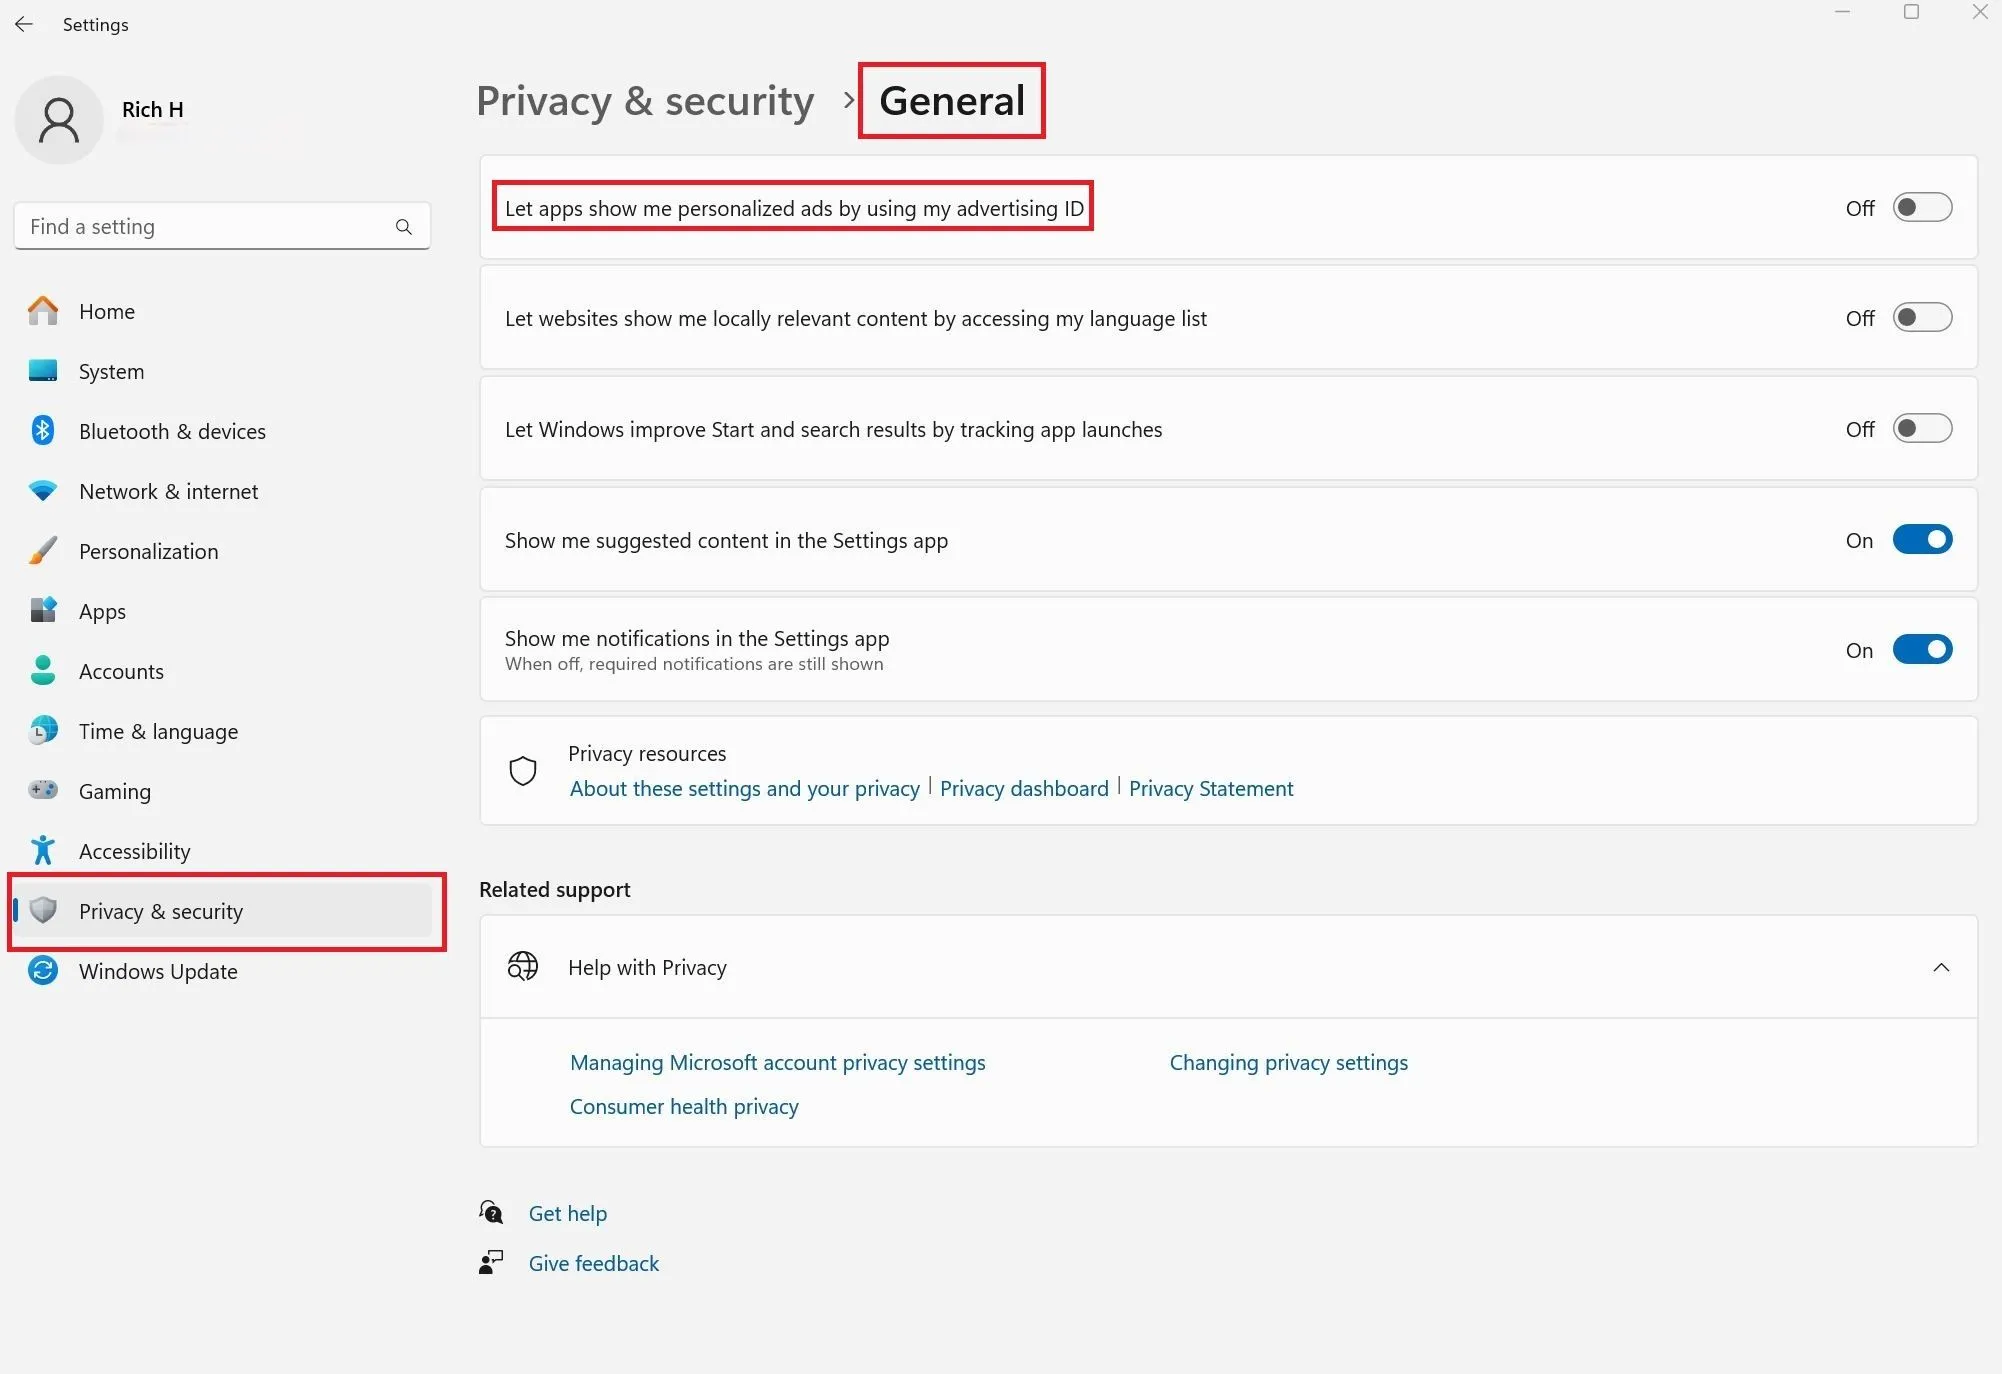Turn off suggested content in Settings toggle
2002x1374 pixels.
point(1921,540)
